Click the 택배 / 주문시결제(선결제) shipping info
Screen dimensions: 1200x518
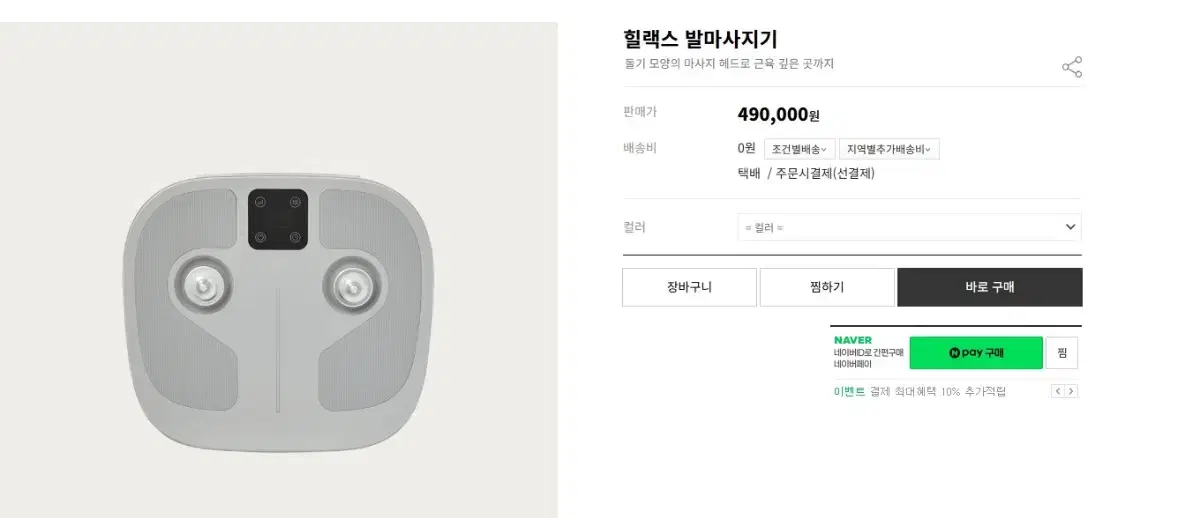[x=806, y=173]
